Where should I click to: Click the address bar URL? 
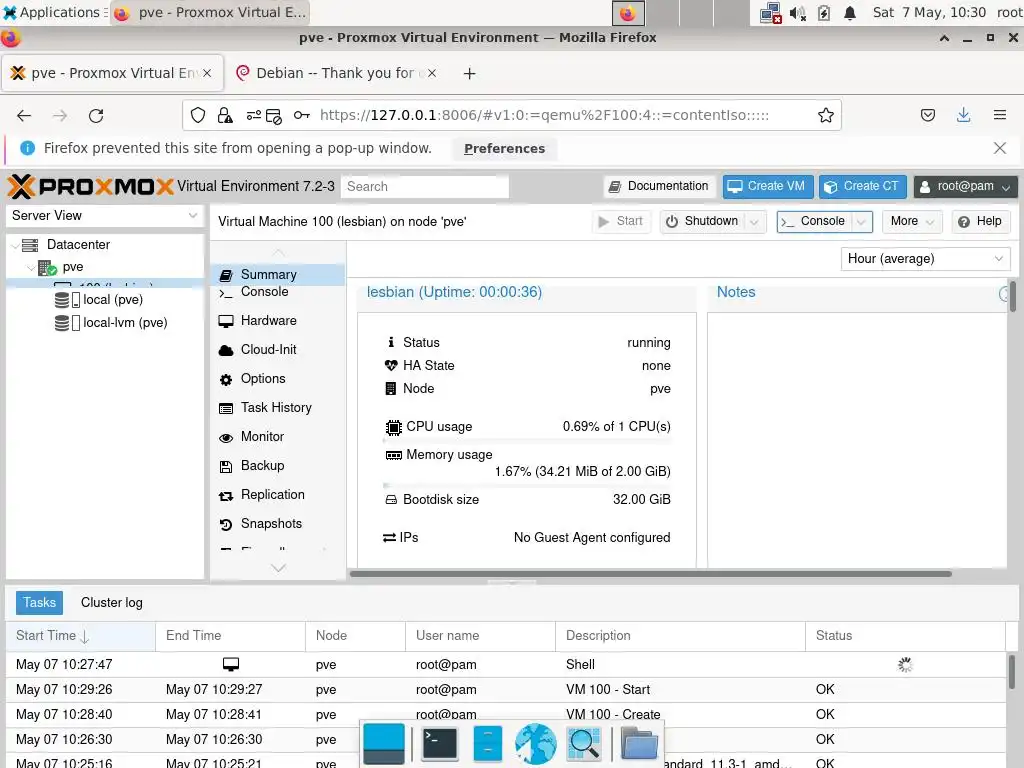tap(544, 116)
